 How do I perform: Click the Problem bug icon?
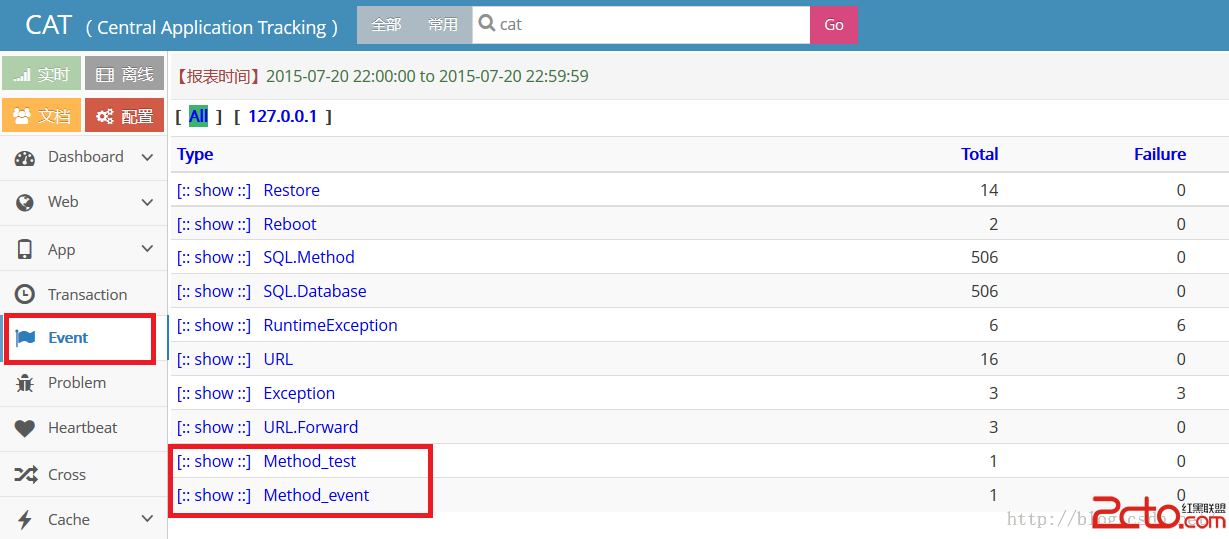tap(25, 383)
